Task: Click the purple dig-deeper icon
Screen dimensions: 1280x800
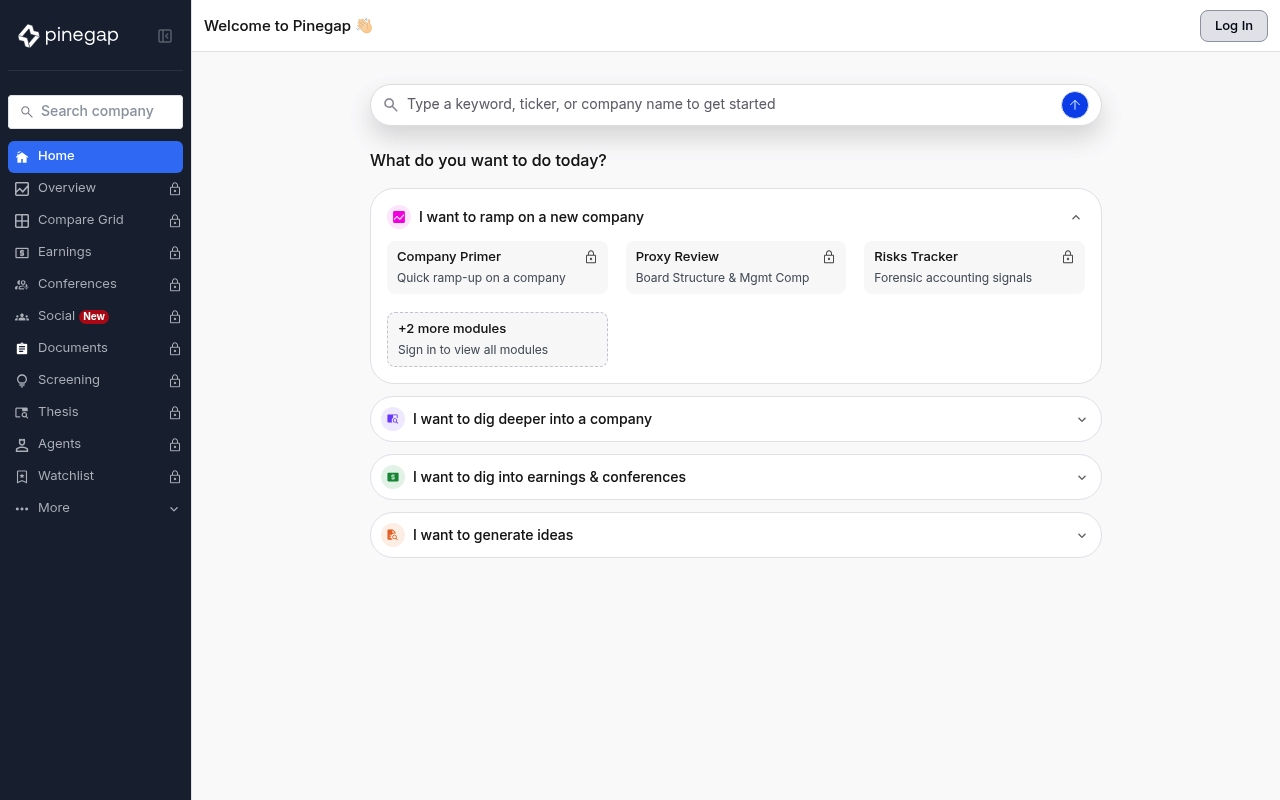Action: pos(393,419)
